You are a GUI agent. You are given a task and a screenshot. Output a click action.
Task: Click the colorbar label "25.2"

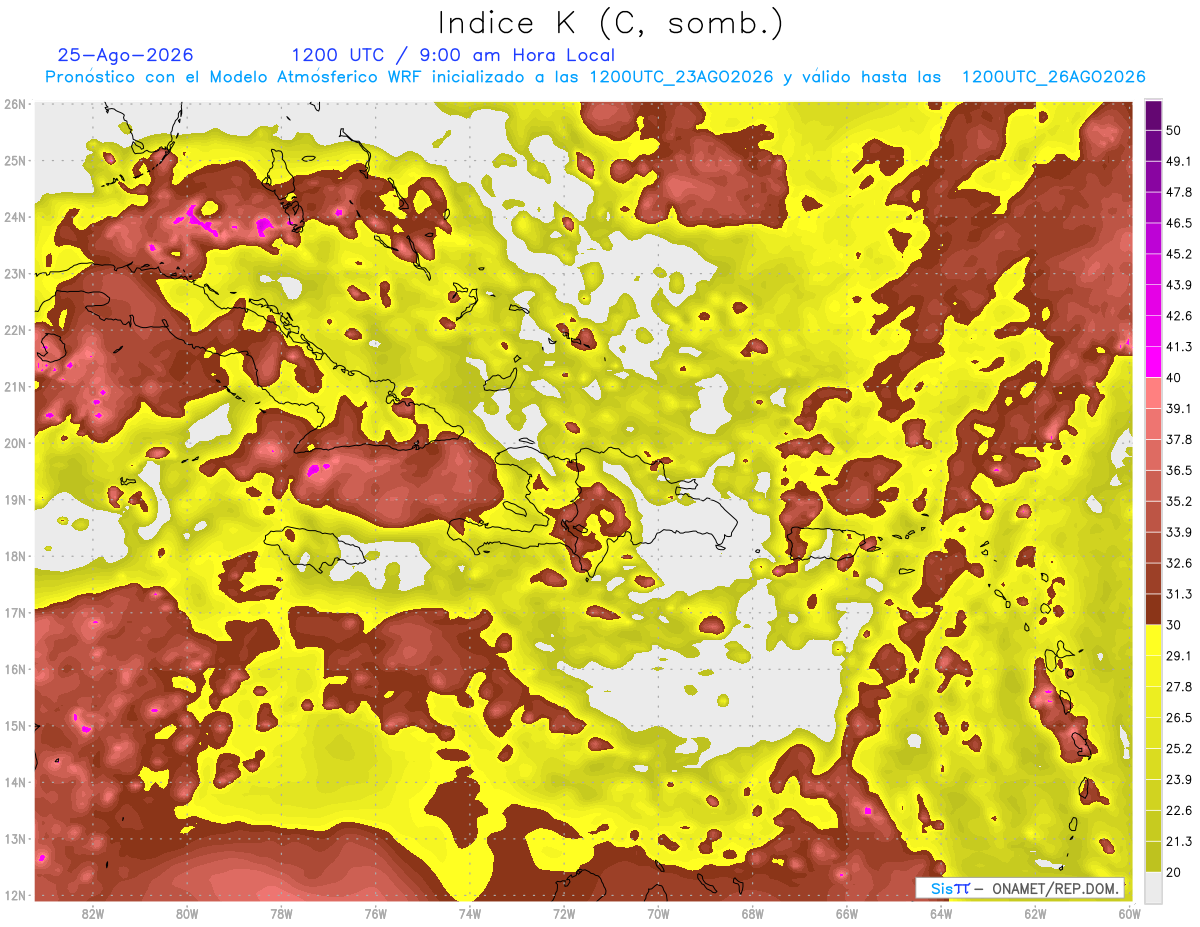[x=1179, y=748]
